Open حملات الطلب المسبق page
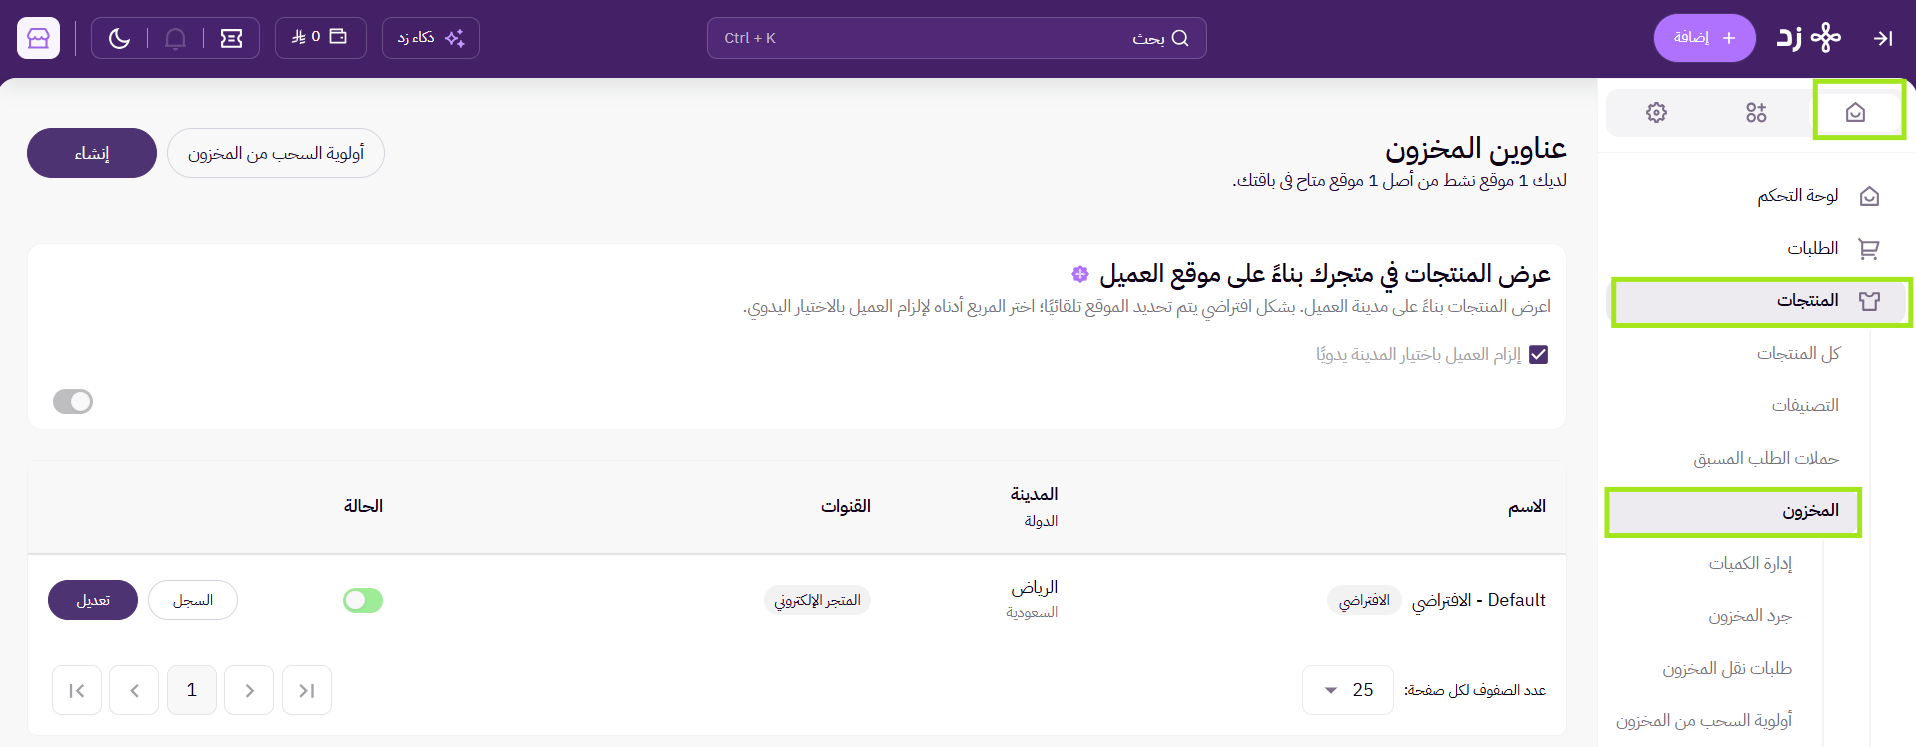 1766,458
